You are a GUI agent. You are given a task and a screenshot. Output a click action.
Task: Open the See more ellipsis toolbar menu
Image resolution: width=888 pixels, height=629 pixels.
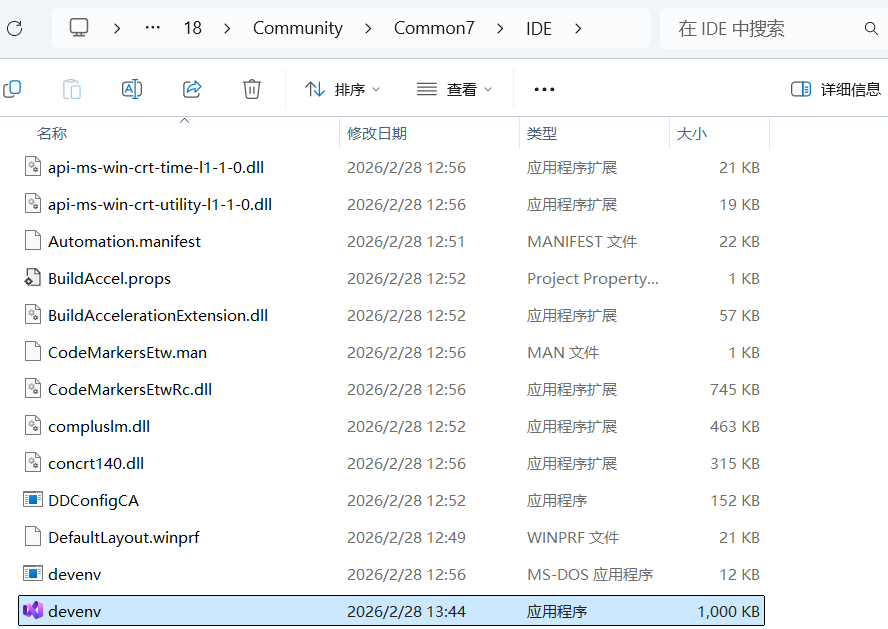click(544, 89)
